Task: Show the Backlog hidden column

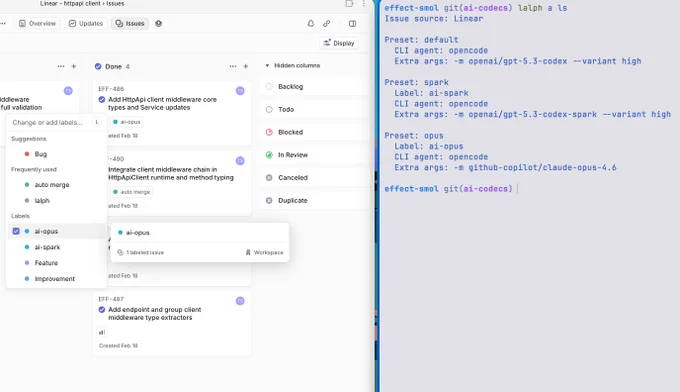Action: click(x=314, y=87)
